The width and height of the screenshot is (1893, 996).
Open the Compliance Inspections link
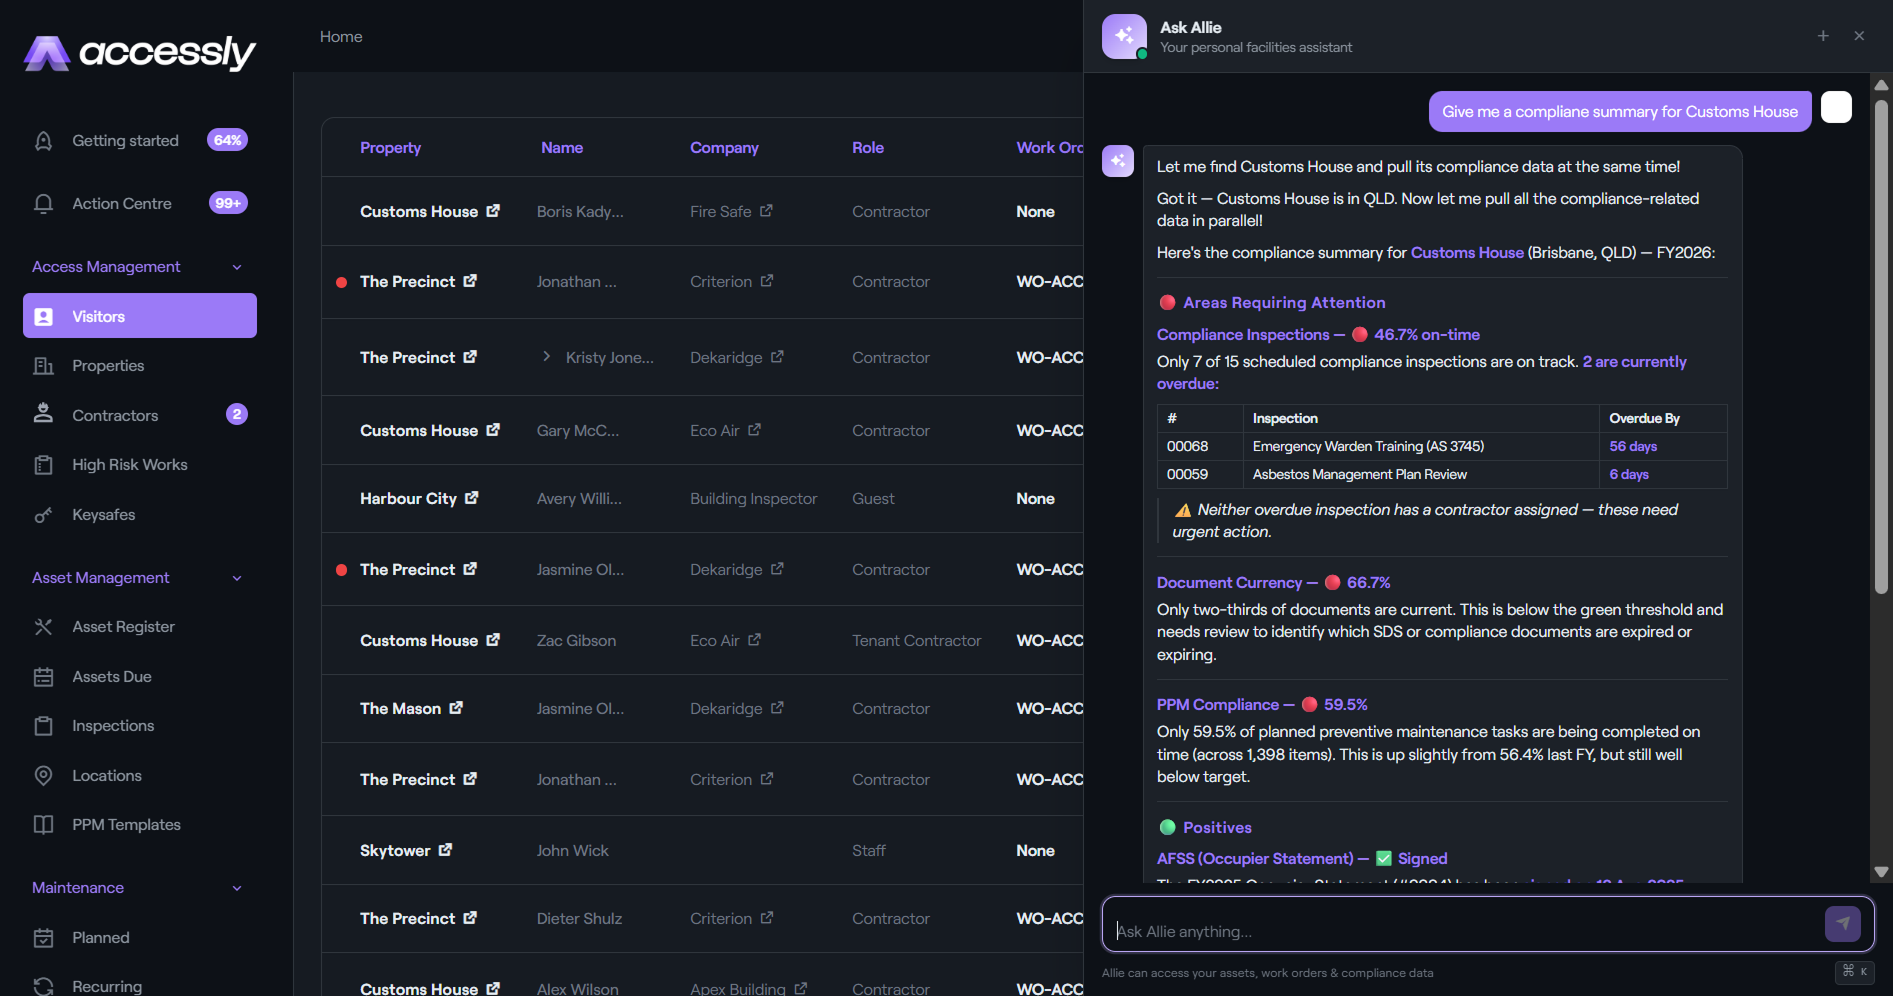(x=1243, y=335)
